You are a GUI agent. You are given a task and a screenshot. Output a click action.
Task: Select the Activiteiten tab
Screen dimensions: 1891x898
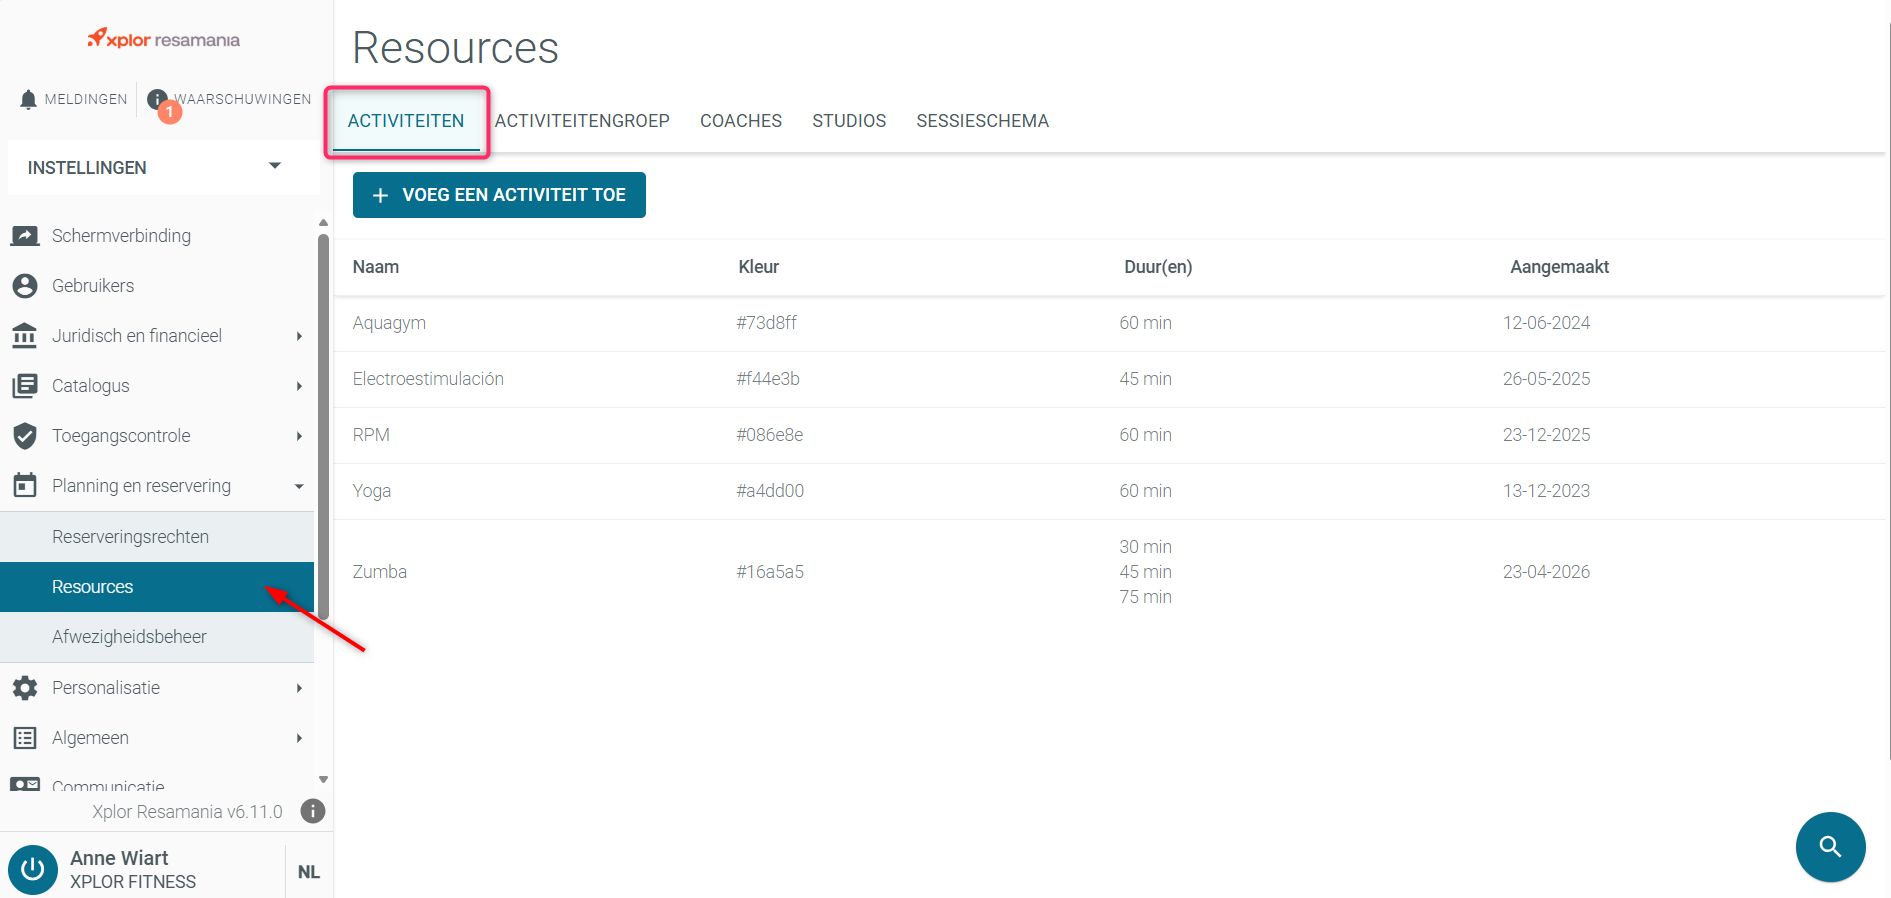point(406,121)
